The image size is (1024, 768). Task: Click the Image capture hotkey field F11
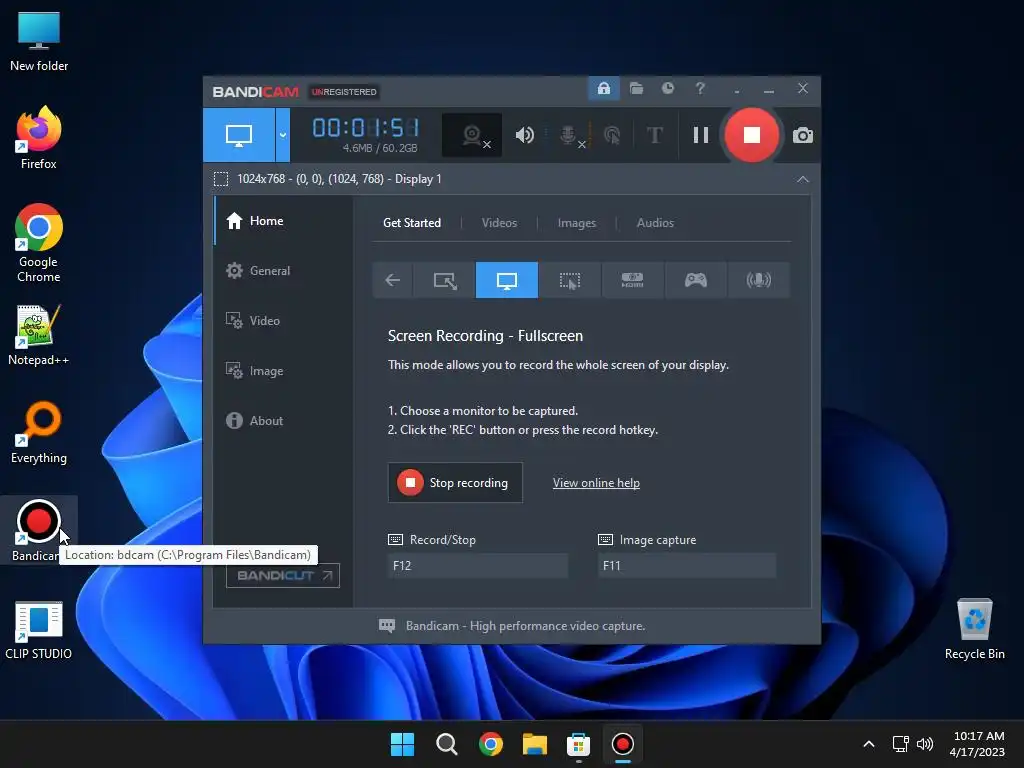point(687,566)
